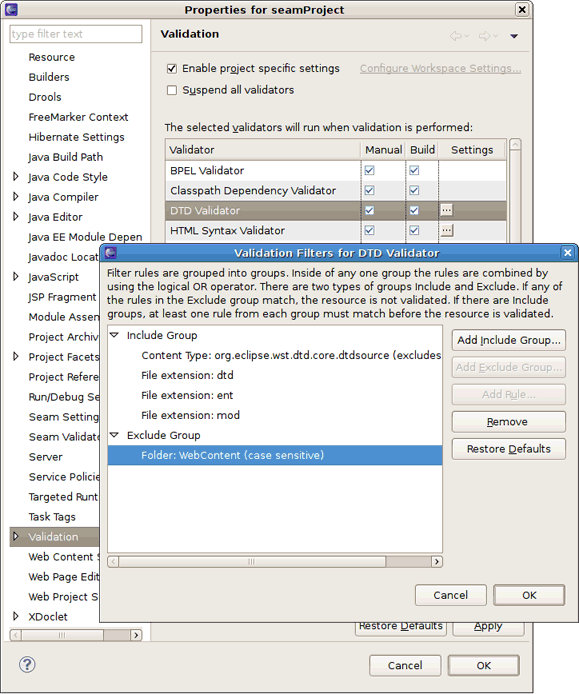Open HTML Syntax Validator settings ellipsis button
Image resolution: width=579 pixels, height=694 pixels.
tap(447, 230)
